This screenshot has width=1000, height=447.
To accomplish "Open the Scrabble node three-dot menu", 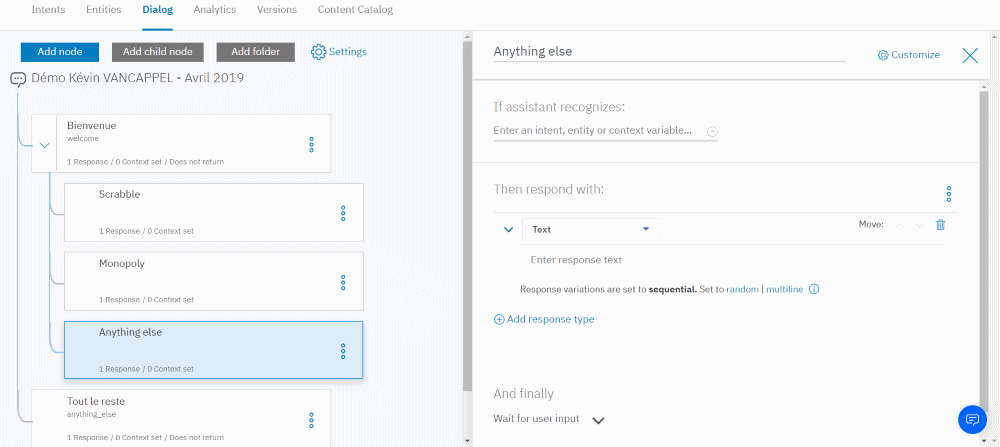I will [x=343, y=213].
